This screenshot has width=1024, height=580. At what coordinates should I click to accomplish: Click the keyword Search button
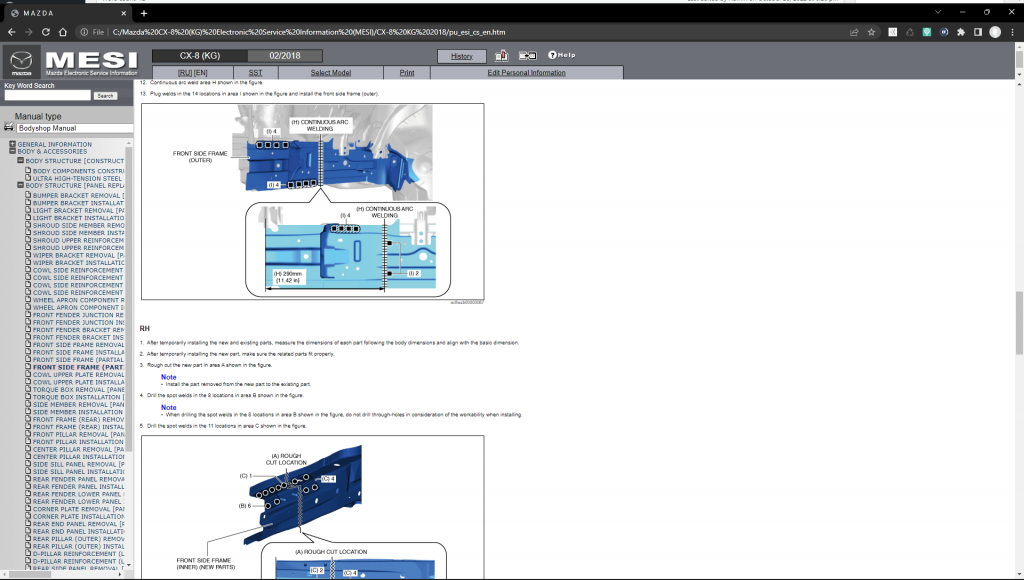(105, 96)
